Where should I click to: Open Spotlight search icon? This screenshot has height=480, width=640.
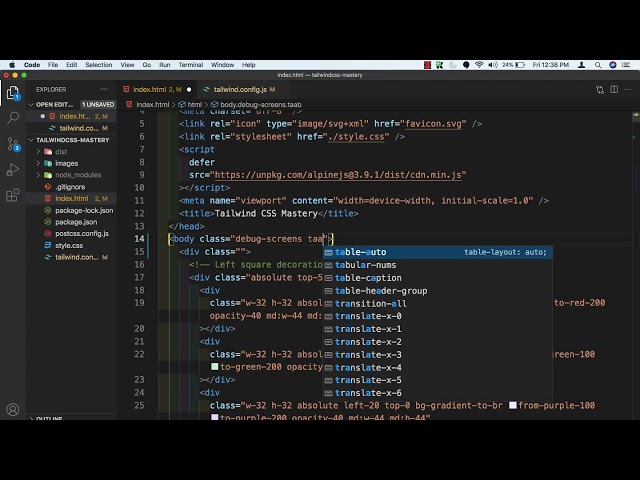tap(598, 65)
